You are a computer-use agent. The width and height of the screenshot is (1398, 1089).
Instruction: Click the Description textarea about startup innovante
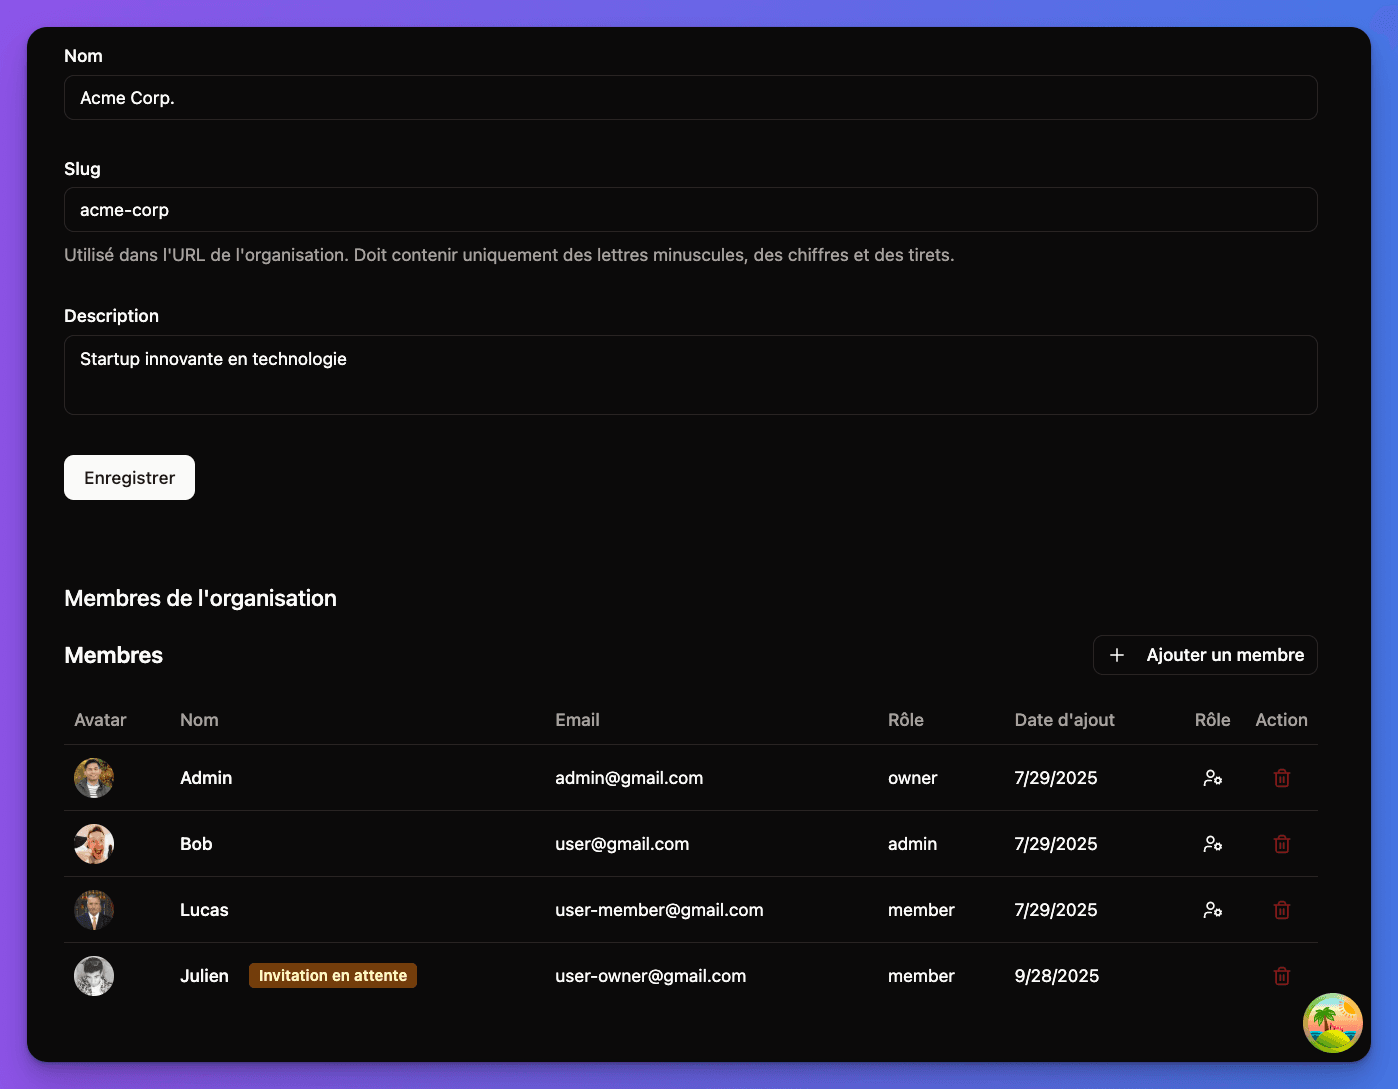(691, 375)
